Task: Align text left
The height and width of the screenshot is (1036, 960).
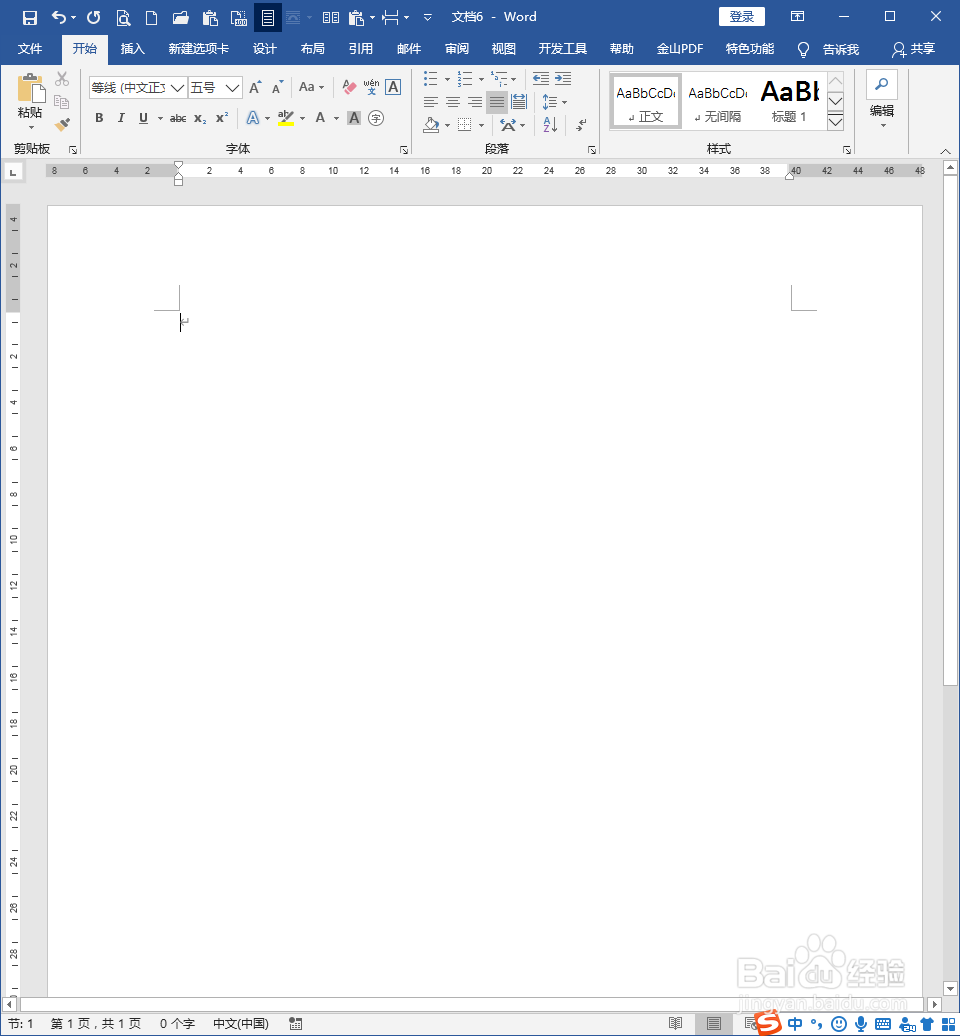Action: click(x=431, y=102)
